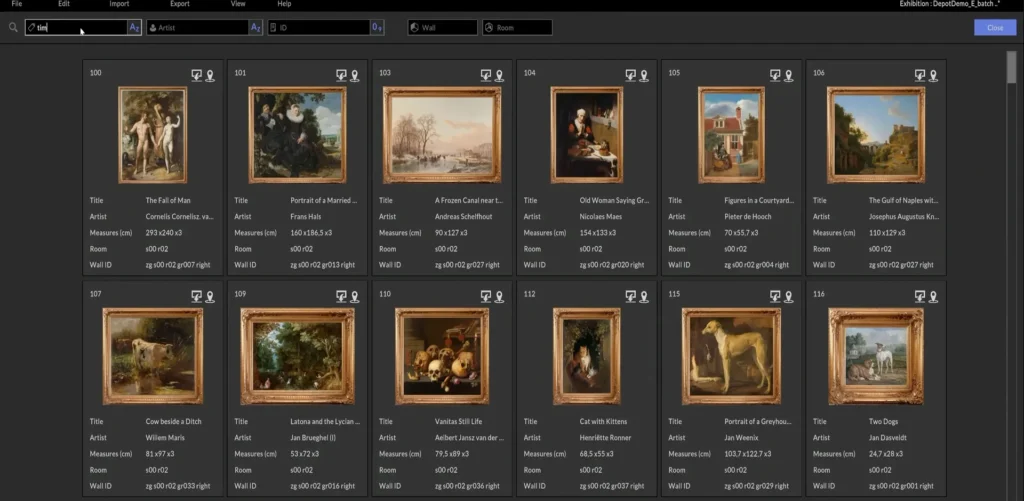Click the location pin on card 103
This screenshot has height=501, width=1024.
(x=500, y=76)
